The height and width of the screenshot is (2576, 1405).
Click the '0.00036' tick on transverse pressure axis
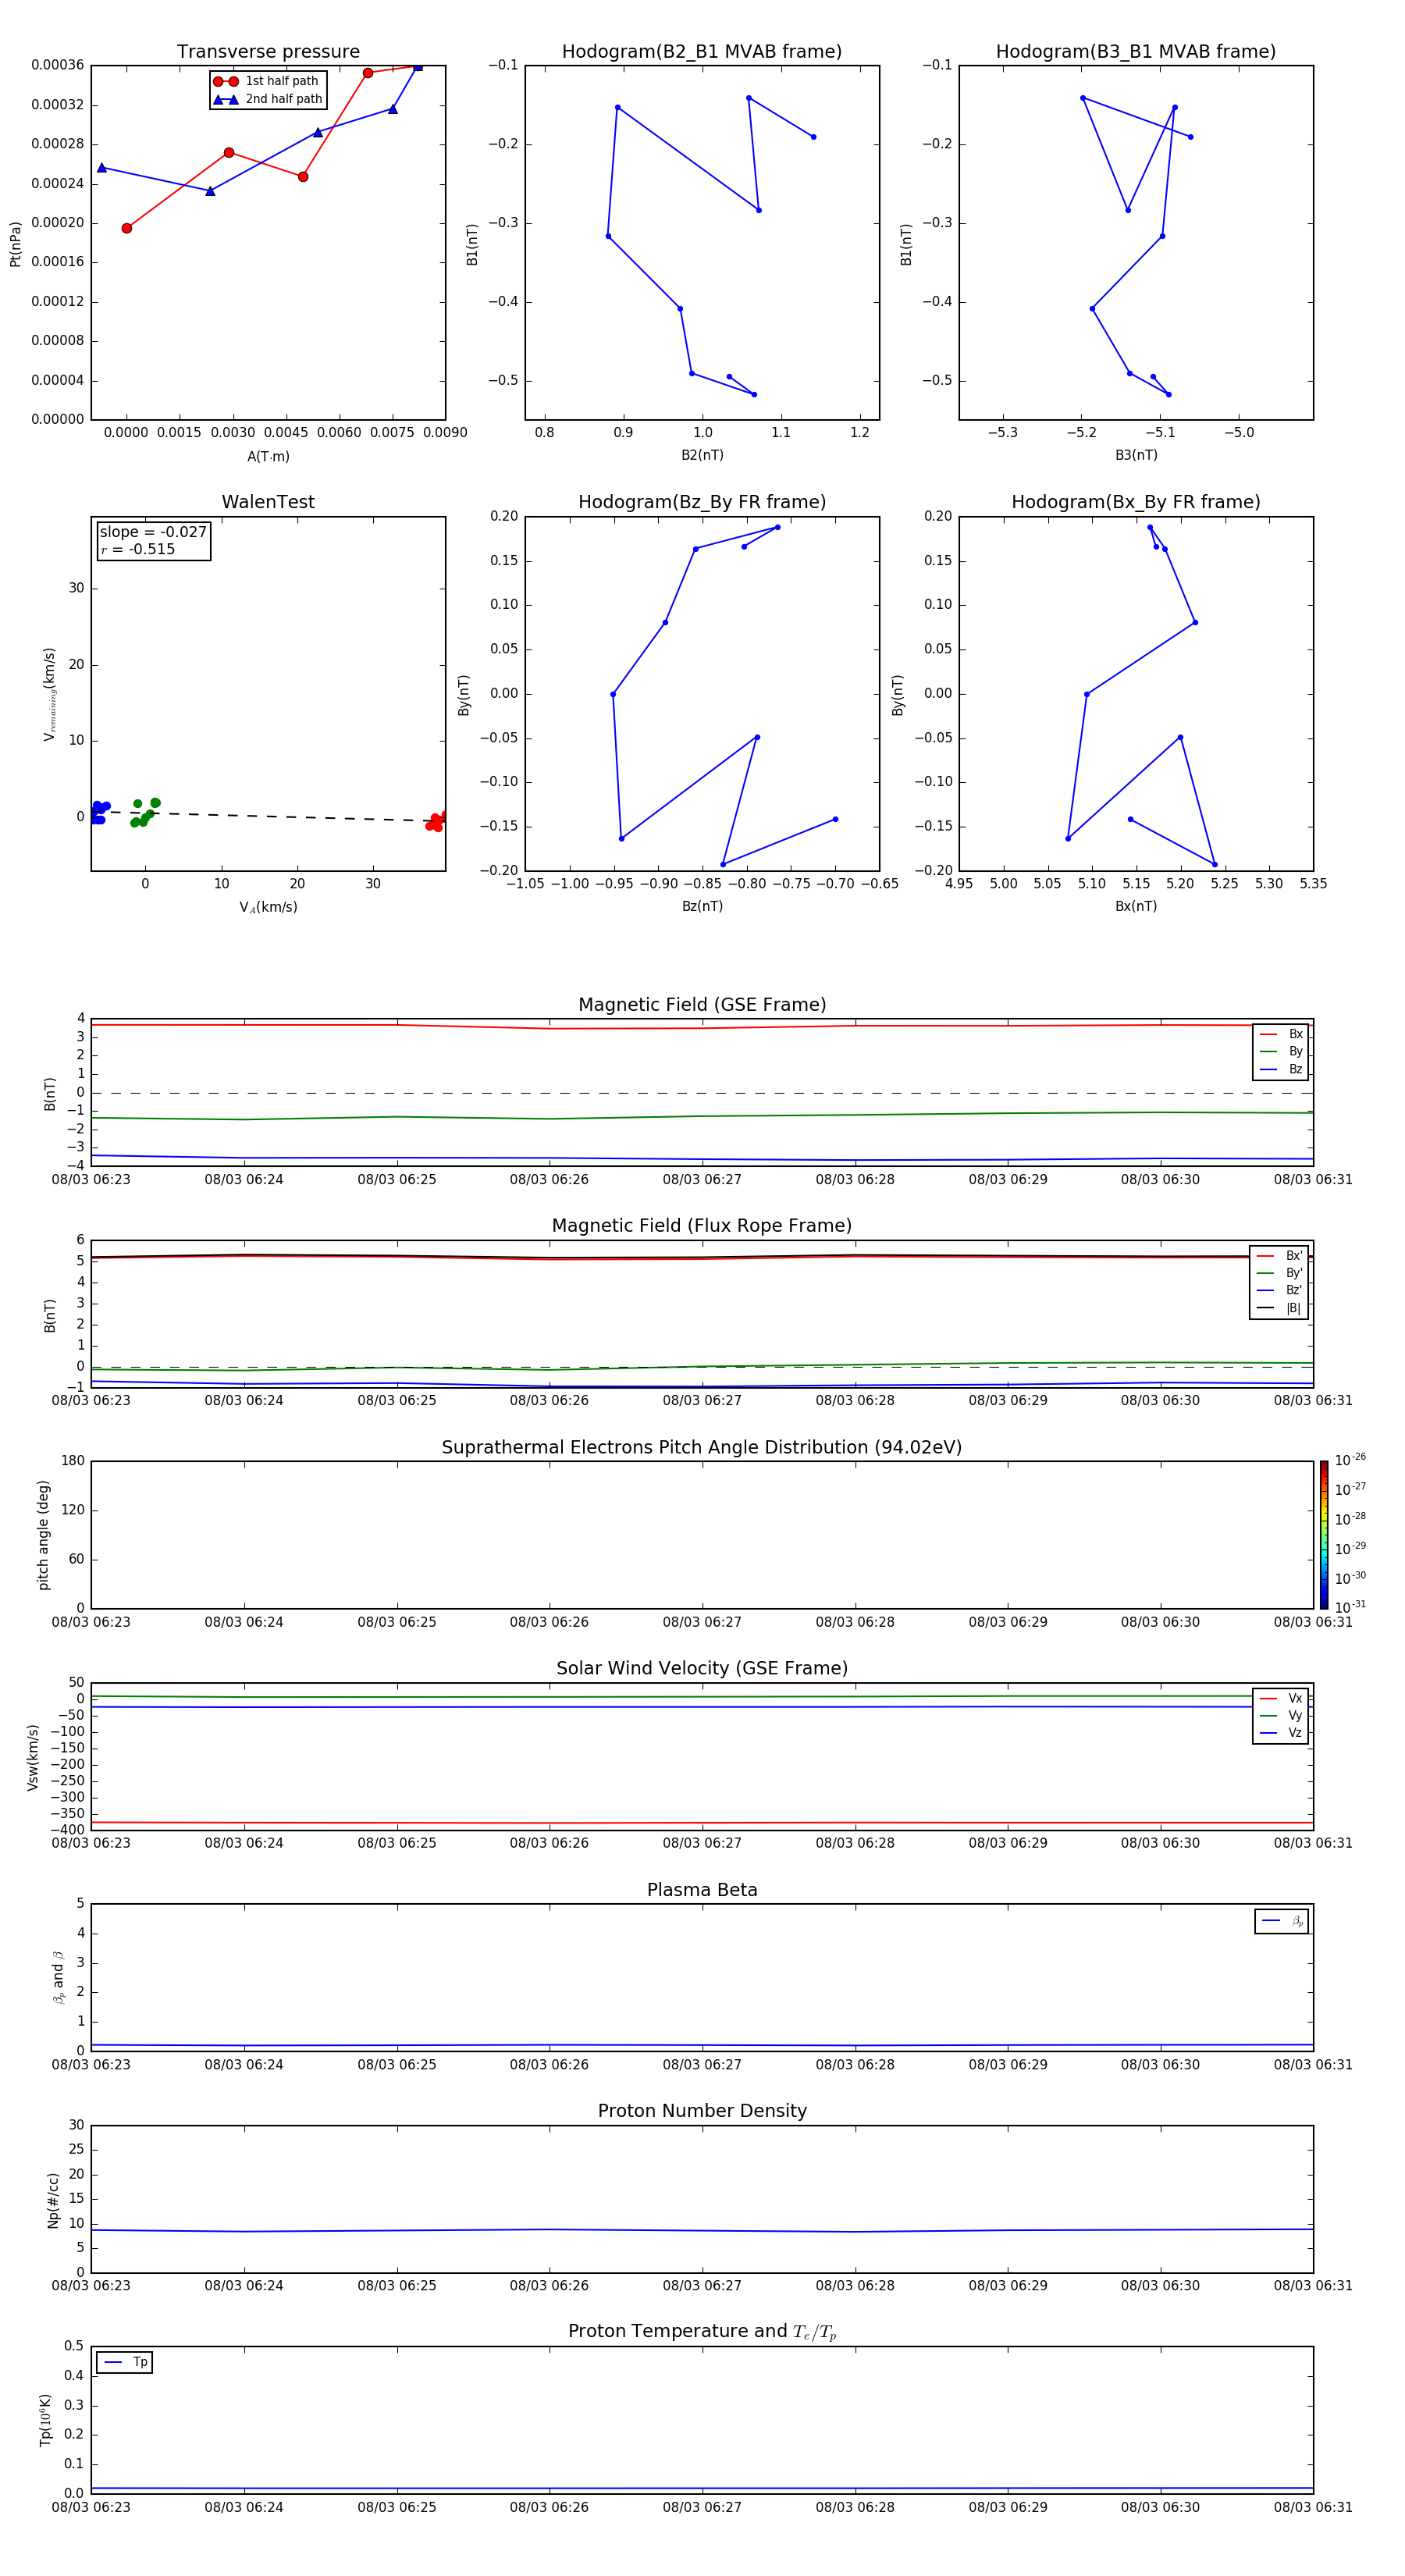click(x=57, y=65)
